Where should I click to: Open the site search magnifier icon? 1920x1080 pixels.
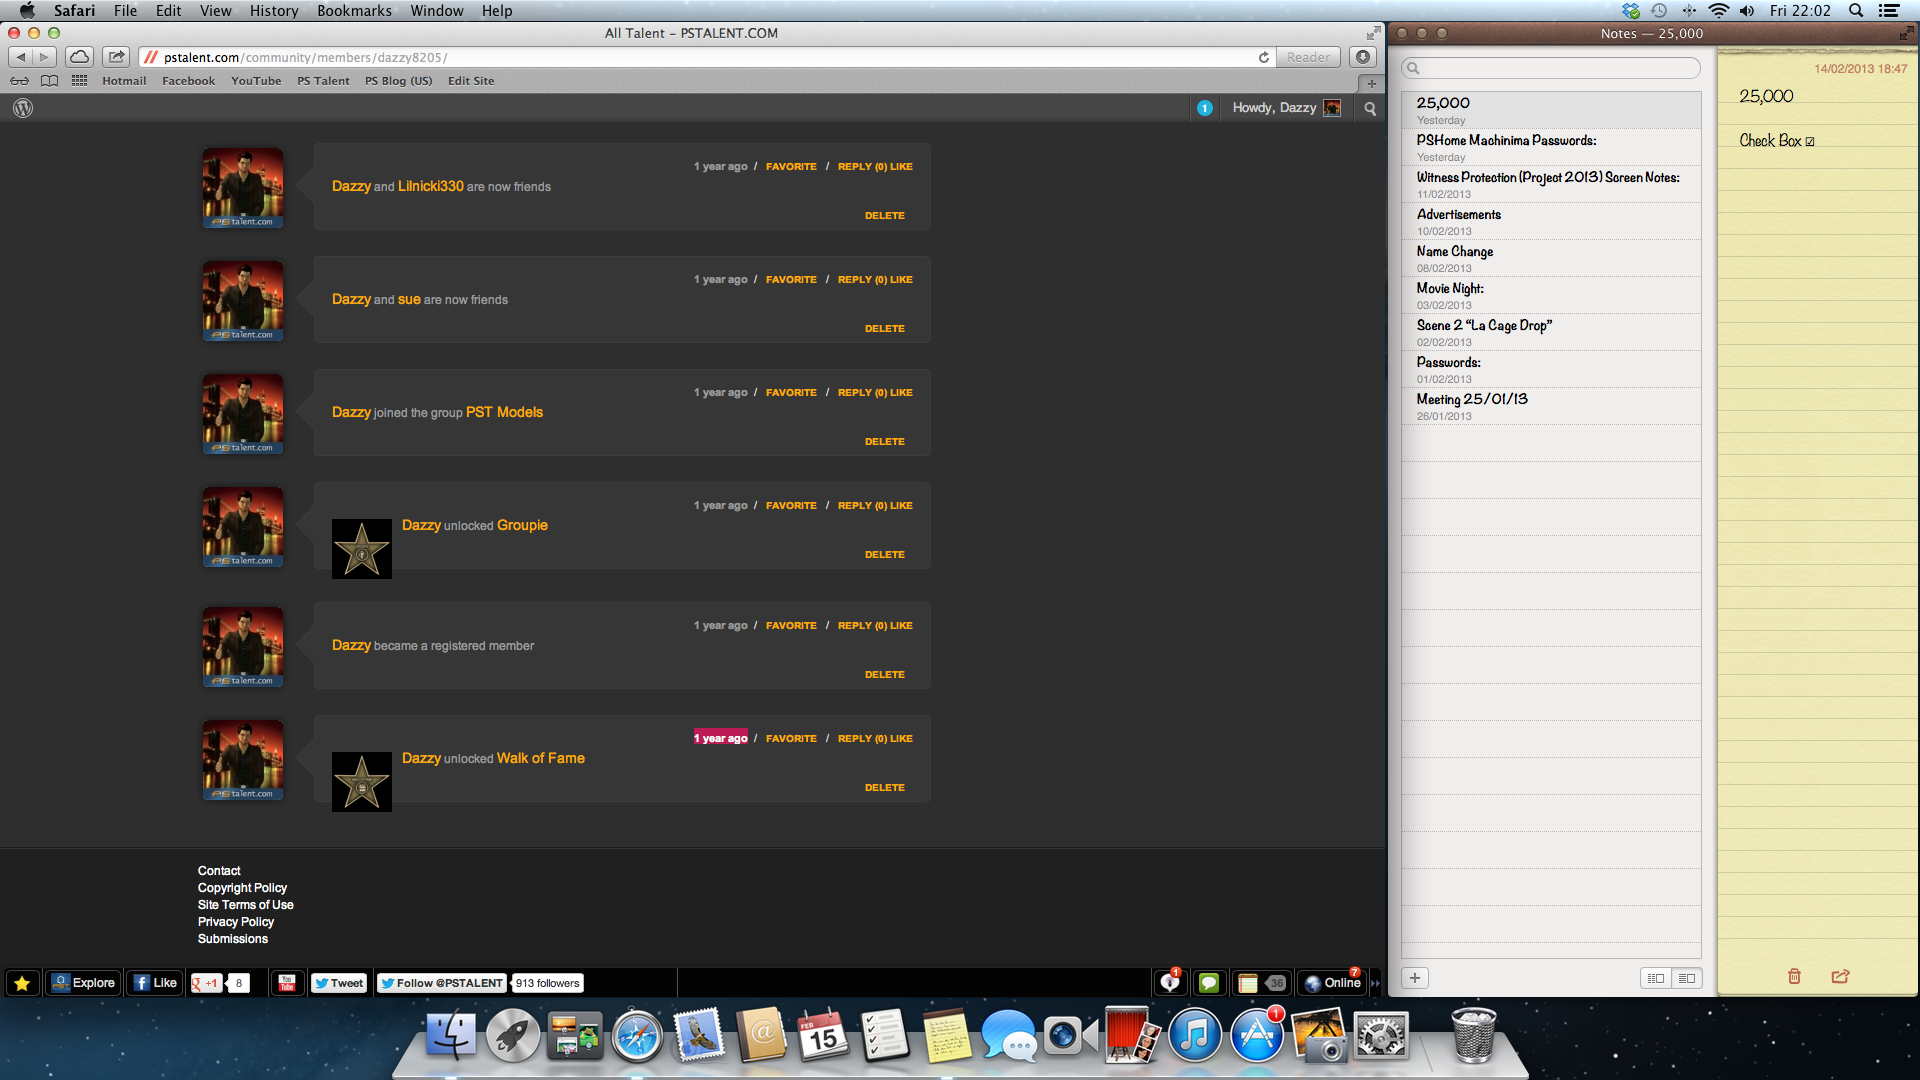[1370, 108]
